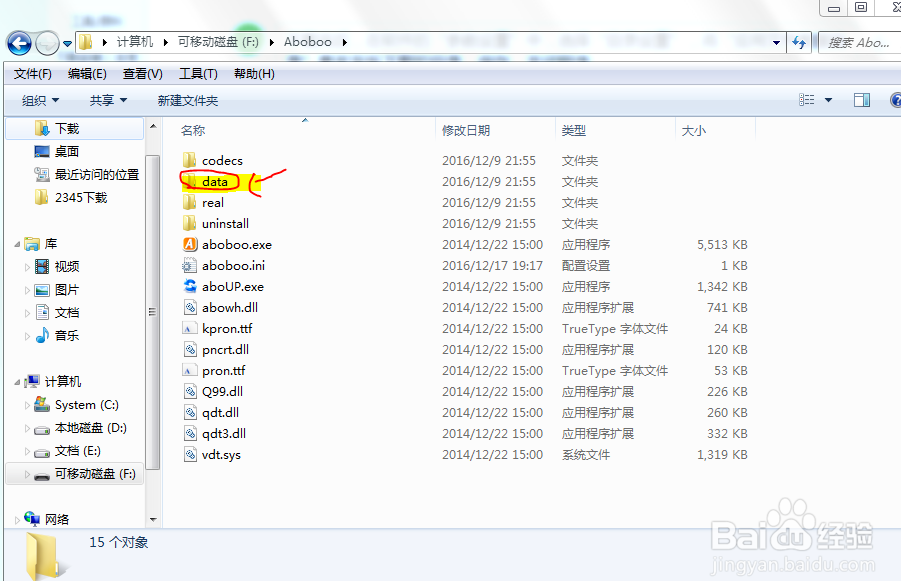Collapse the 计算机 tree node
This screenshot has width=901, height=581.
pos(17,382)
